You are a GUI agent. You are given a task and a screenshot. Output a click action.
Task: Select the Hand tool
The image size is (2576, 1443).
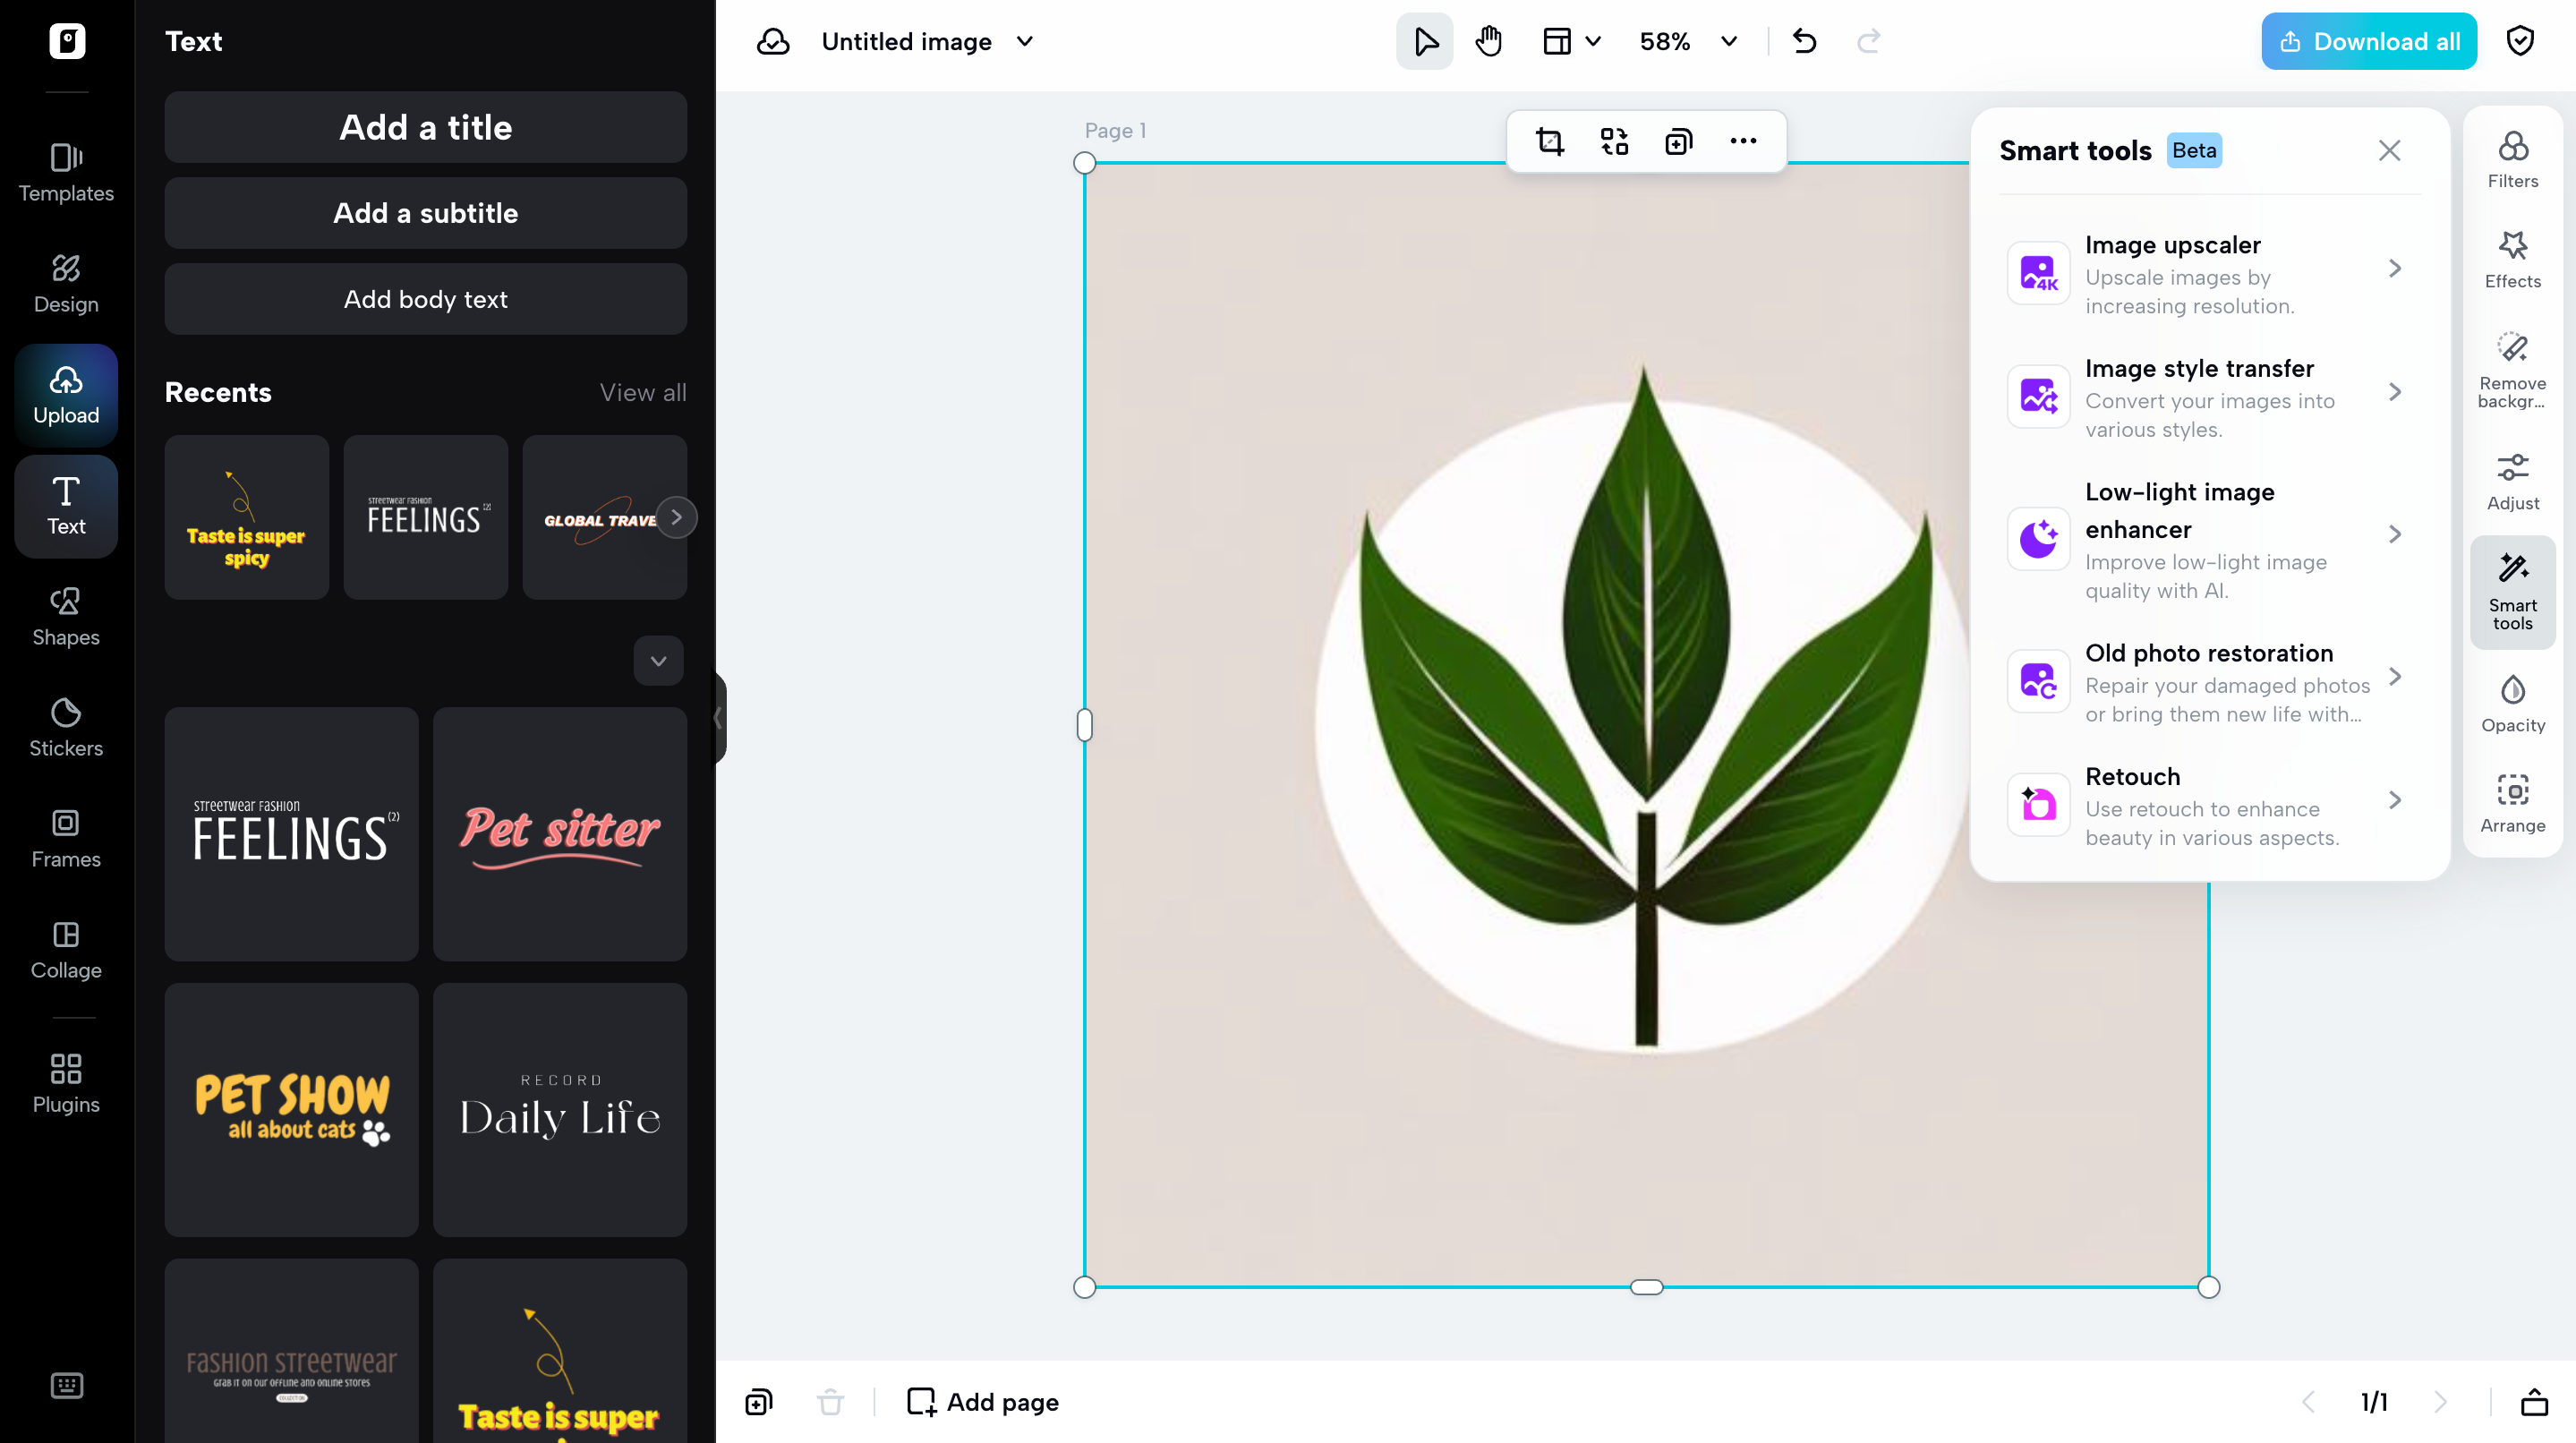point(1488,41)
